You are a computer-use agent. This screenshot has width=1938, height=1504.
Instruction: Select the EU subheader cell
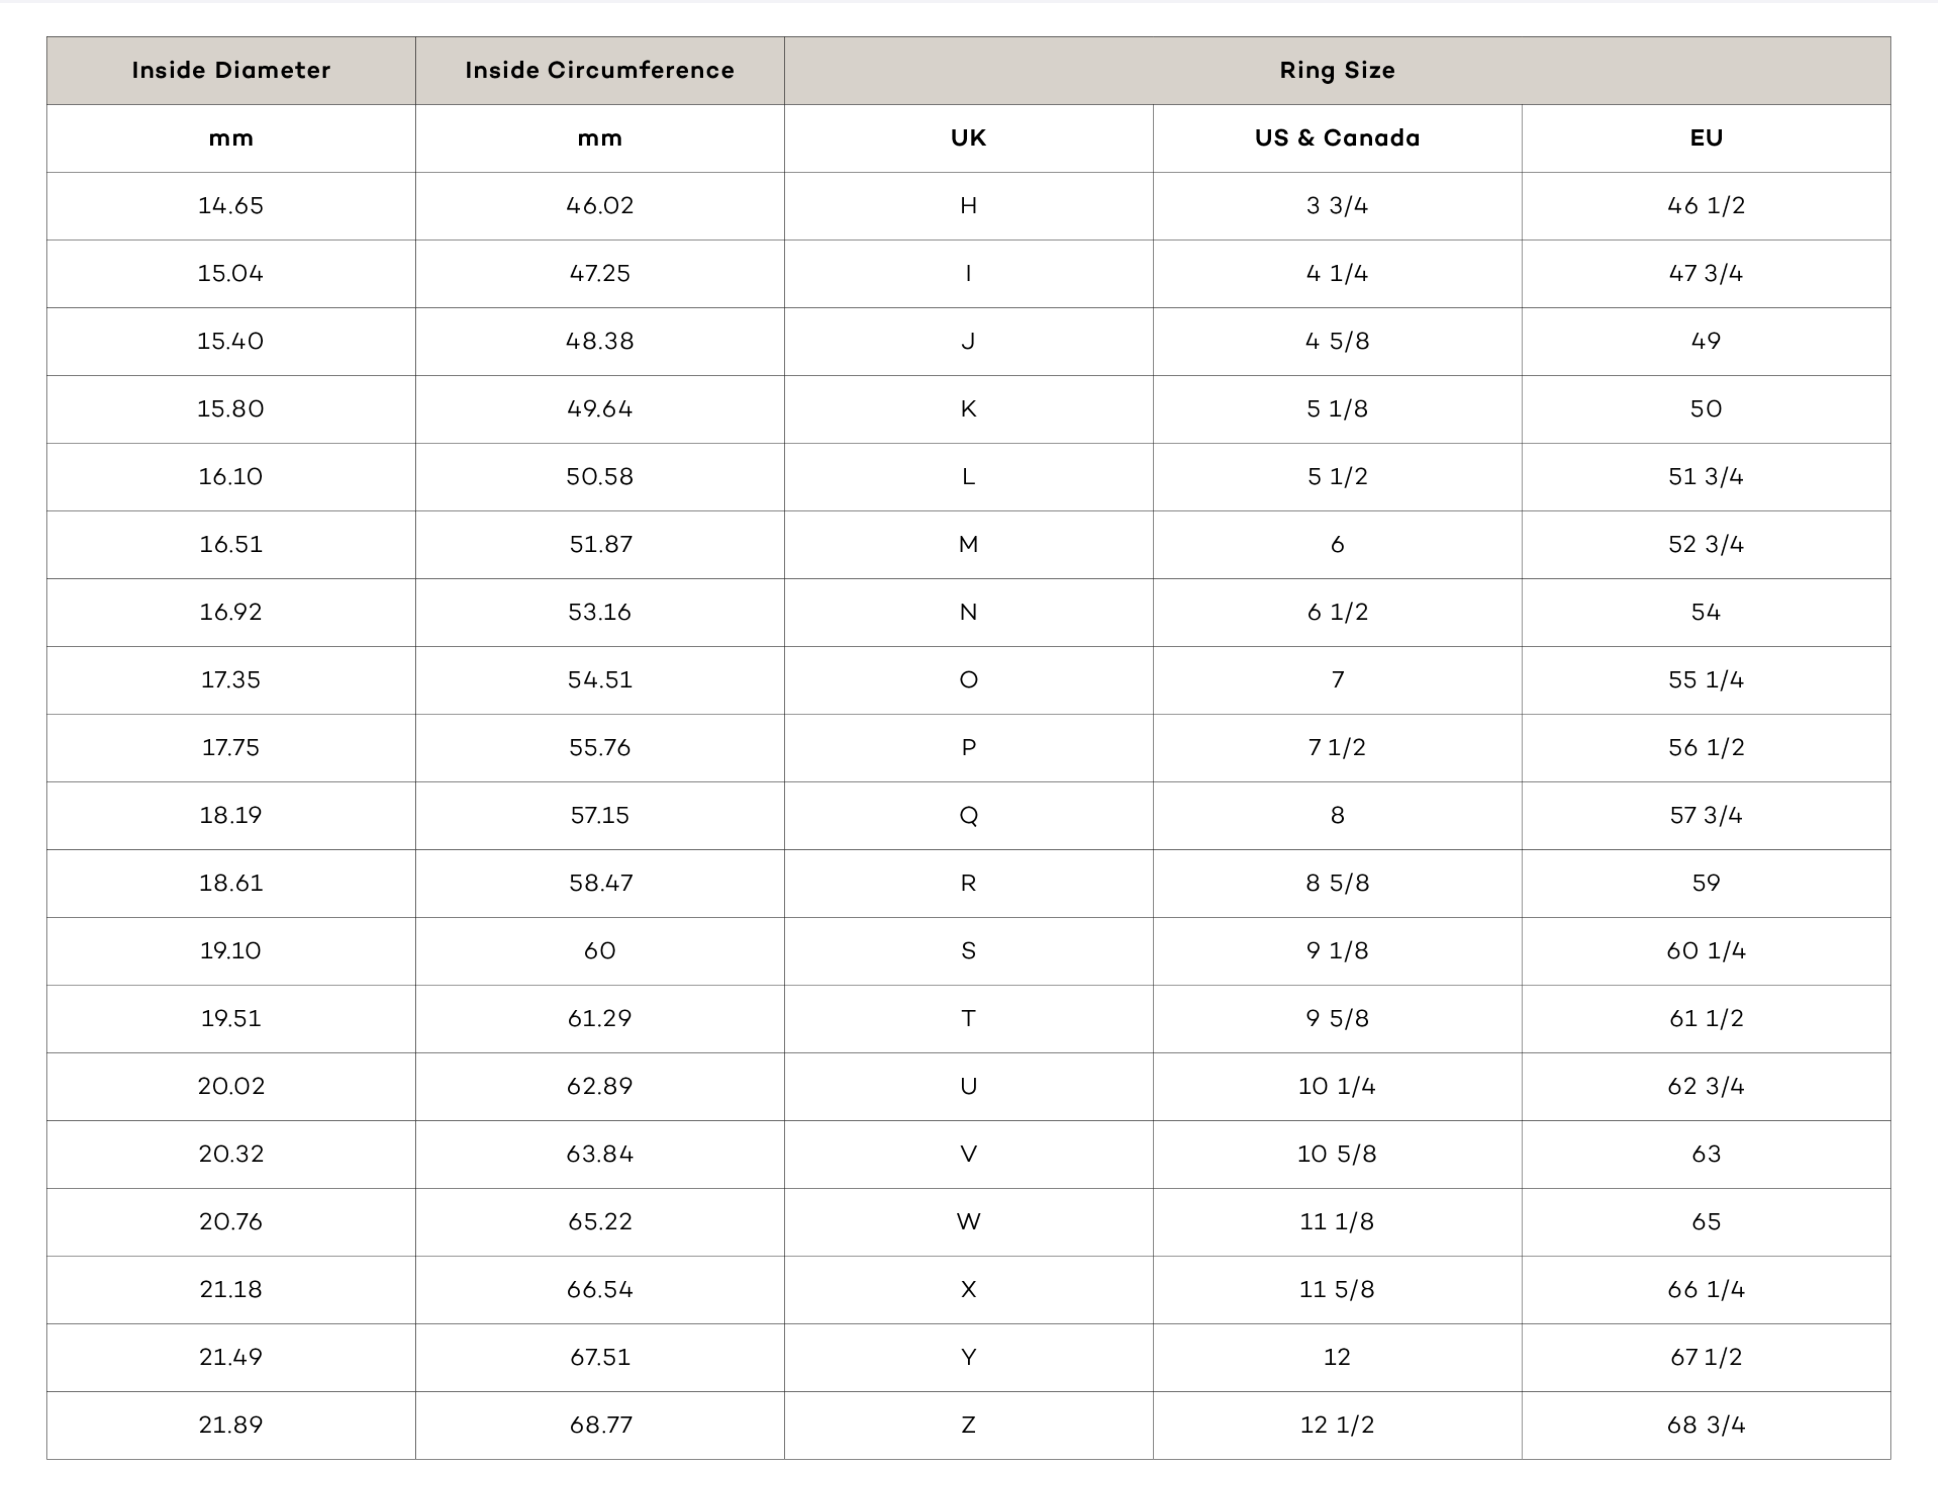(1706, 138)
